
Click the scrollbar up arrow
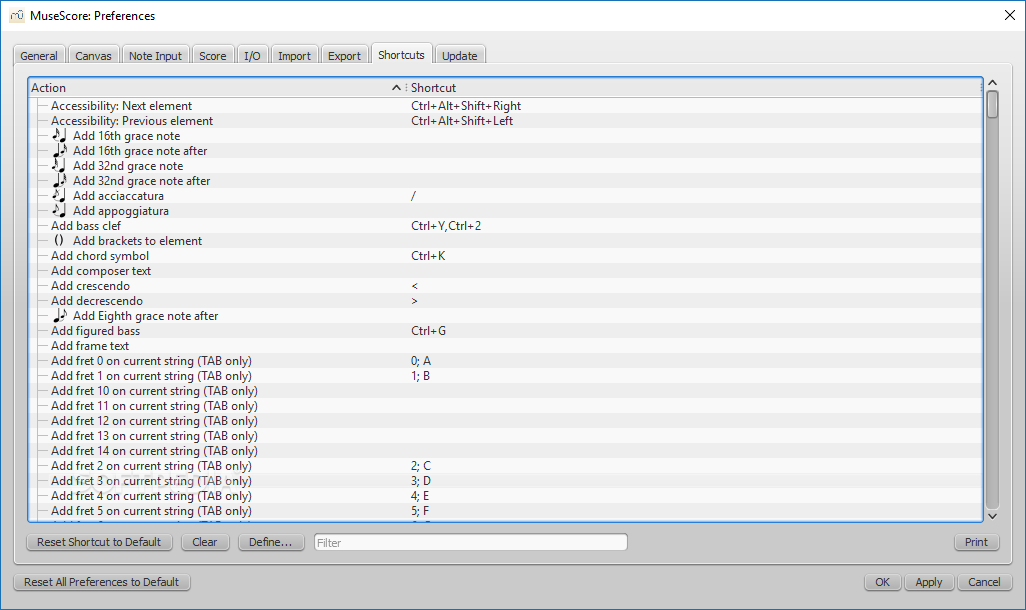tap(992, 82)
